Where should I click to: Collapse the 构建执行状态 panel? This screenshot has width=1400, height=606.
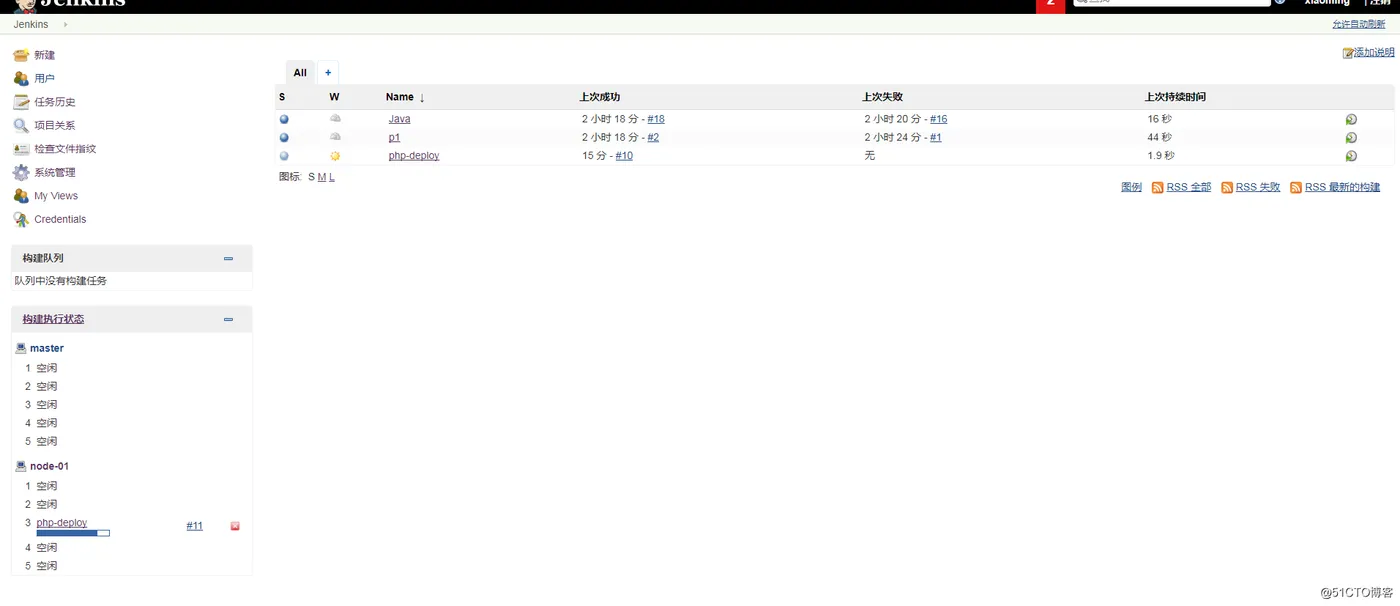coord(228,320)
